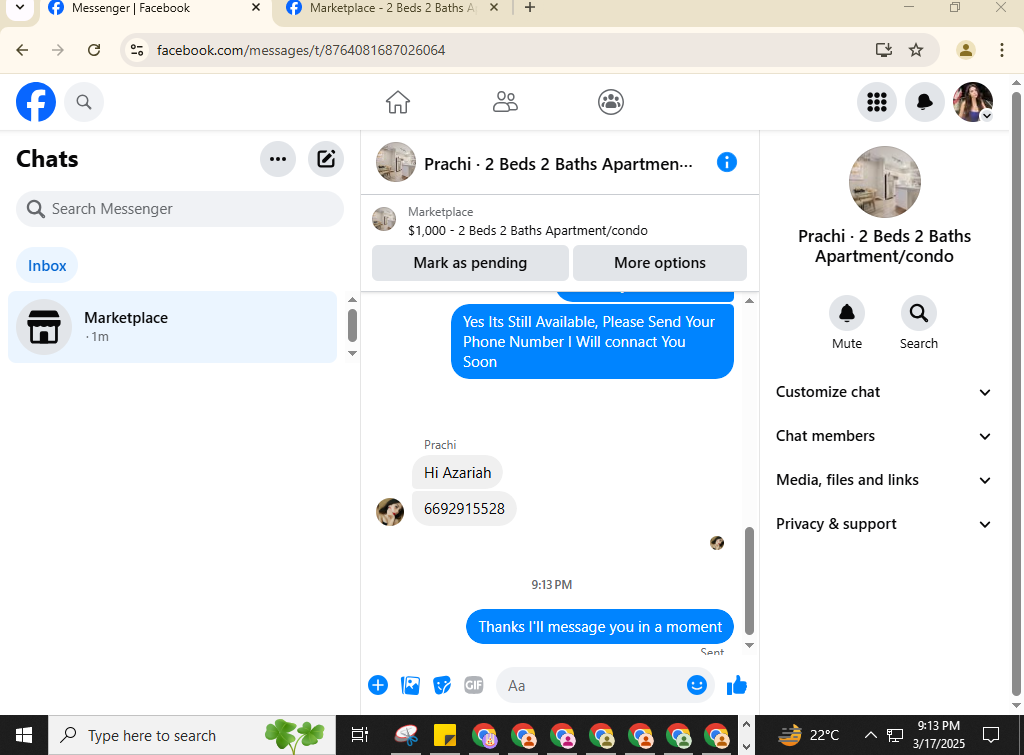This screenshot has height=755, width=1024.
Task: Click the Facebook search magnifier icon
Action: click(84, 102)
